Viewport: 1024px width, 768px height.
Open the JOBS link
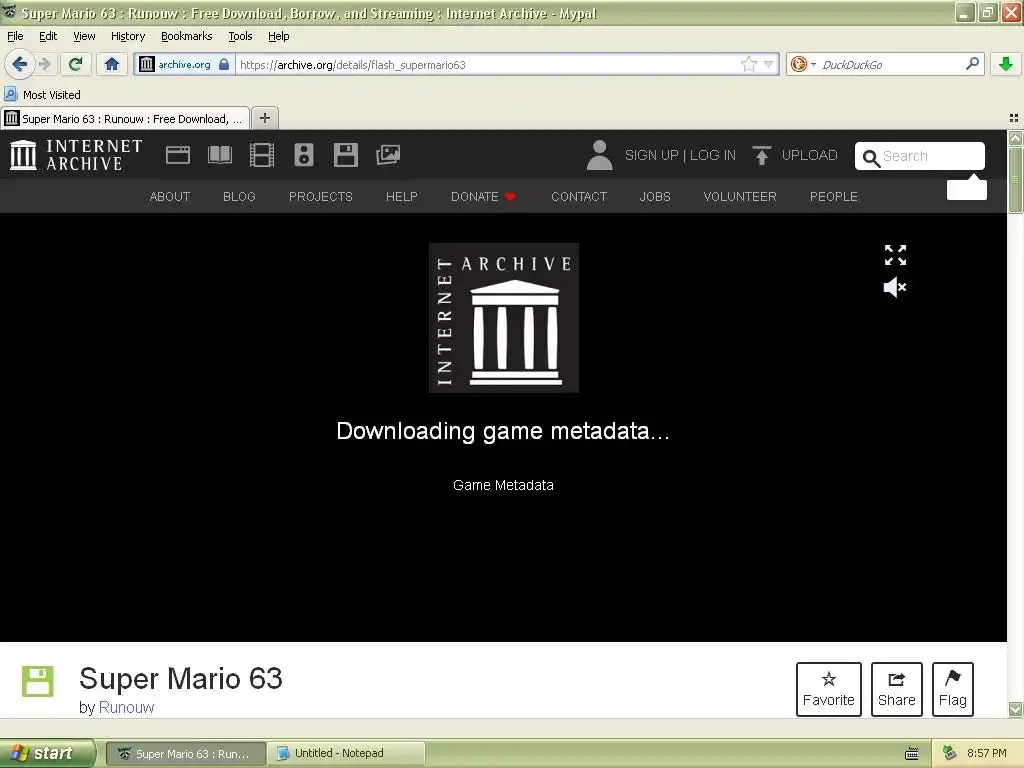655,197
